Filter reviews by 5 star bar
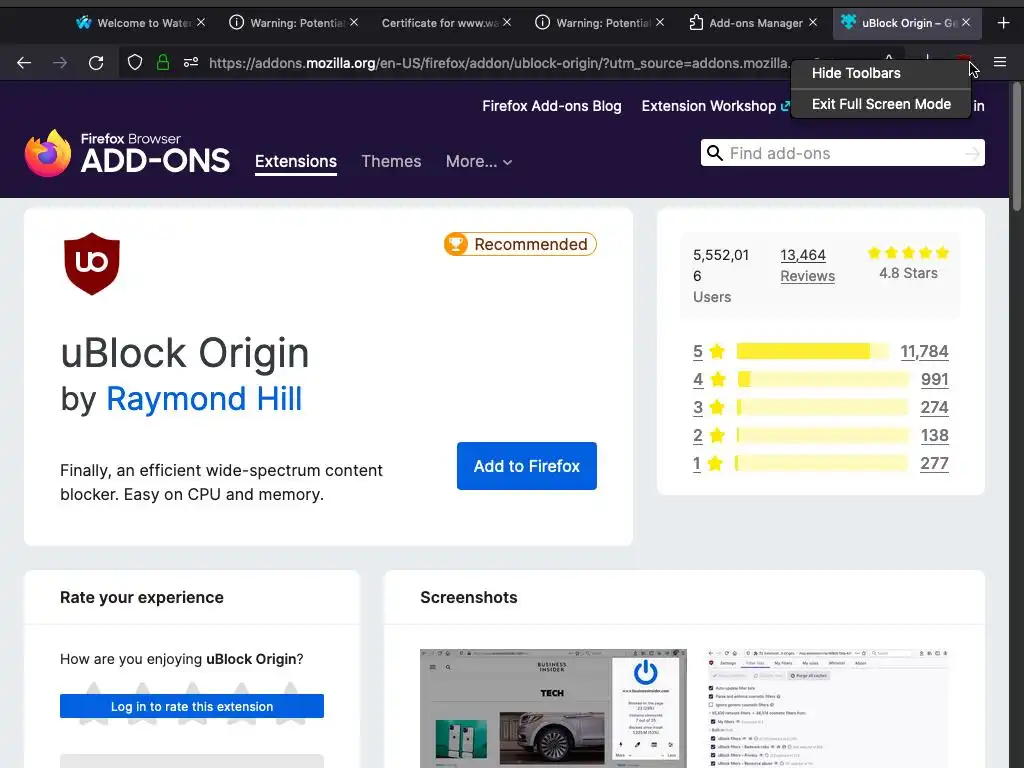The height and width of the screenshot is (768, 1024). (x=812, y=351)
